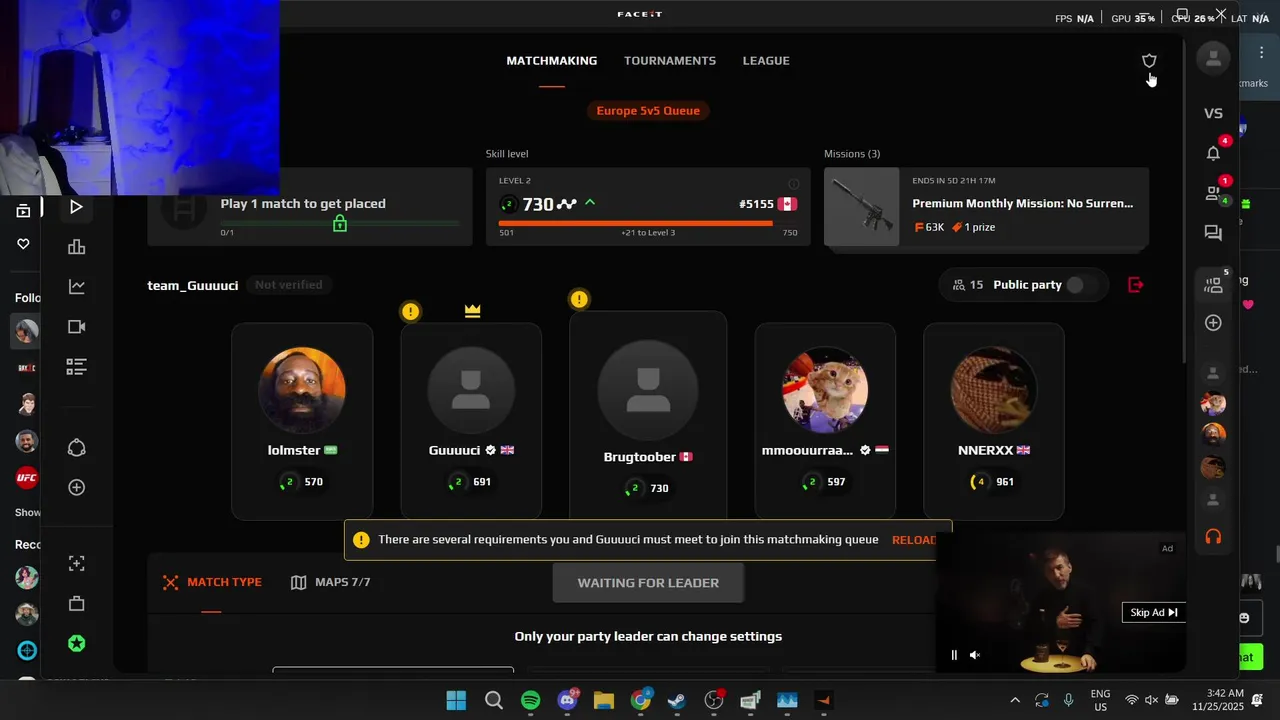
Task: Open Steam from the taskbar
Action: tap(677, 700)
